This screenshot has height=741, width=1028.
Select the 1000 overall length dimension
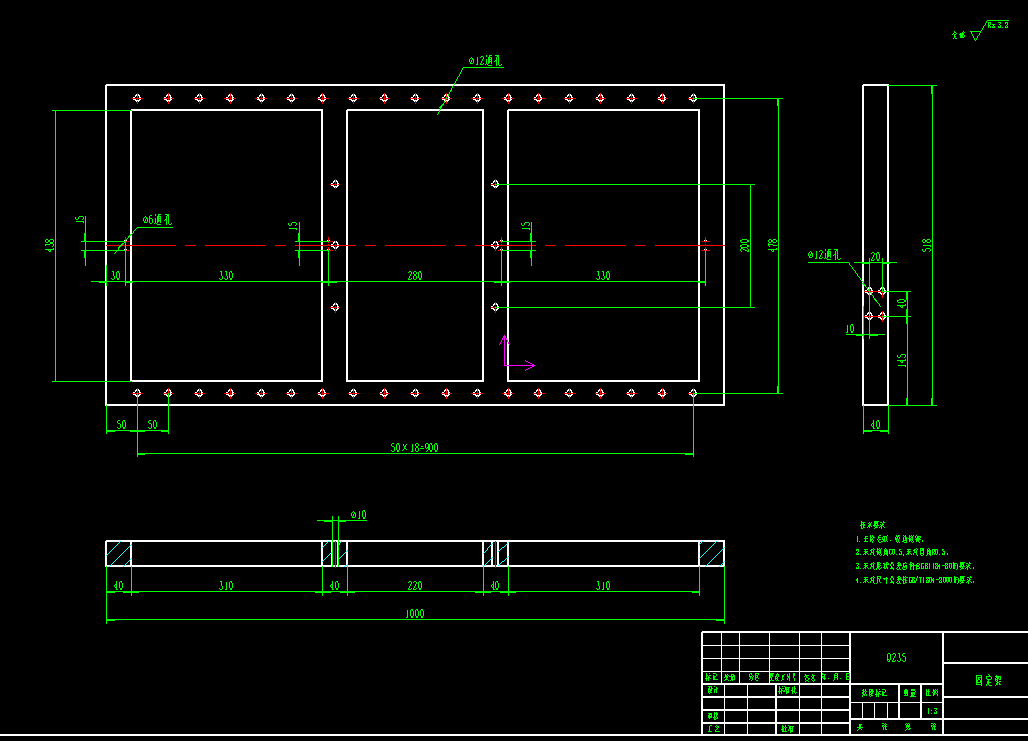pos(414,613)
